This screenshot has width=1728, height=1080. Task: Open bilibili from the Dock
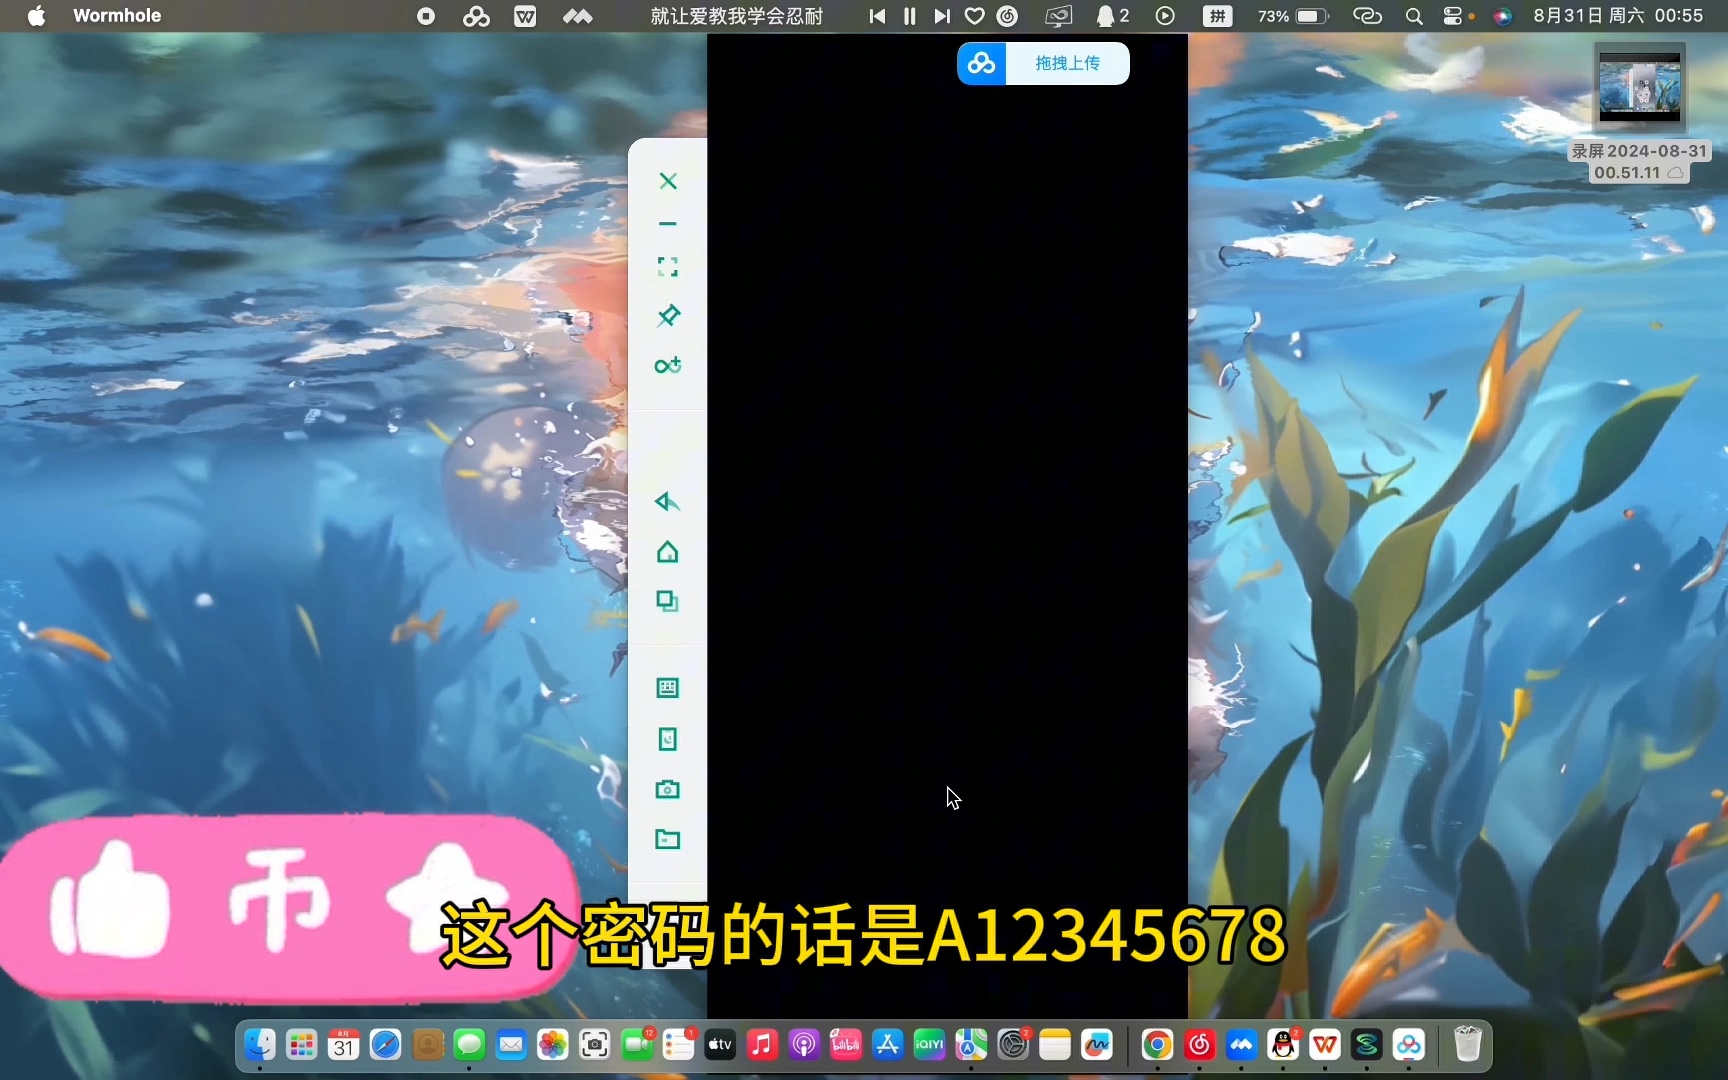[846, 1045]
